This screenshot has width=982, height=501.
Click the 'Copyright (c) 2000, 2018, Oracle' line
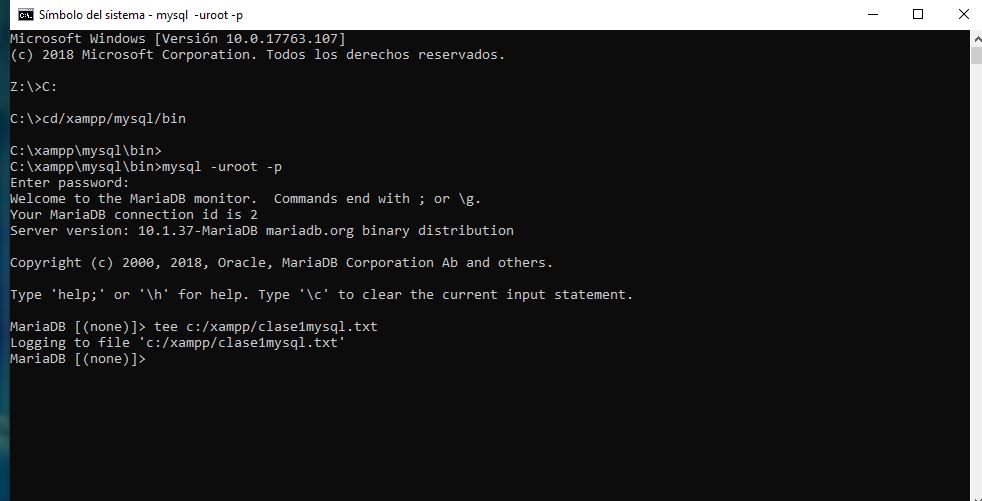coord(281,263)
